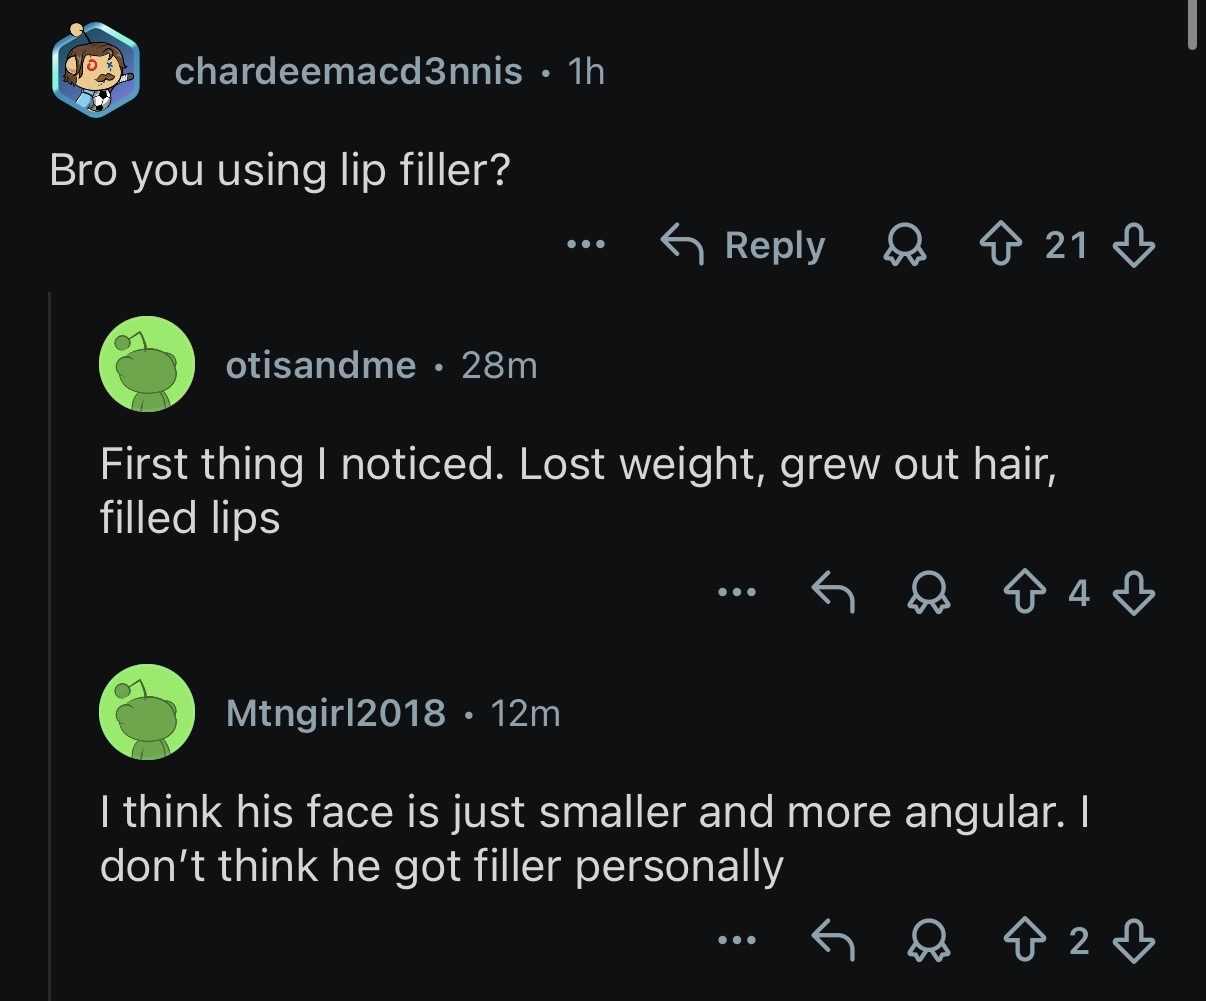Open more options for chardeemacd3nnis's comment

click(x=584, y=245)
